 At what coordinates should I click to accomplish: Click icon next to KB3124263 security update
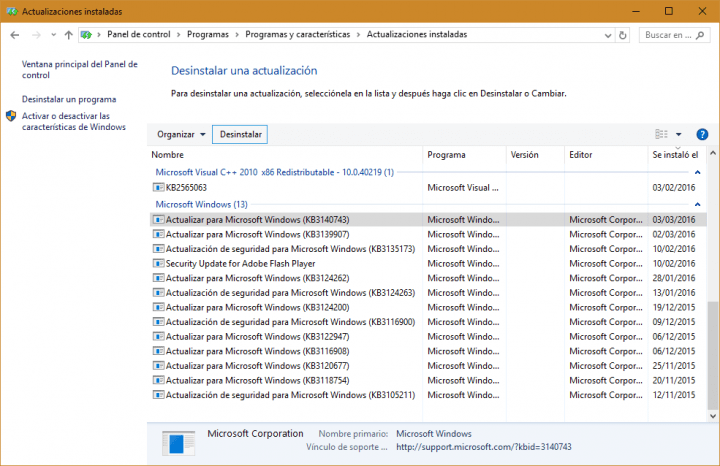coord(158,292)
